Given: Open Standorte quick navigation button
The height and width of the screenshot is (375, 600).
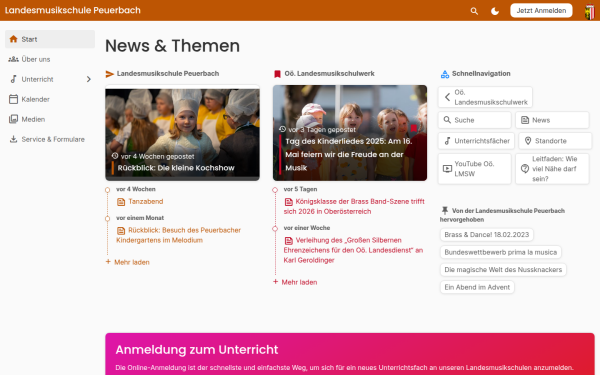Looking at the screenshot, I should click(x=555, y=141).
